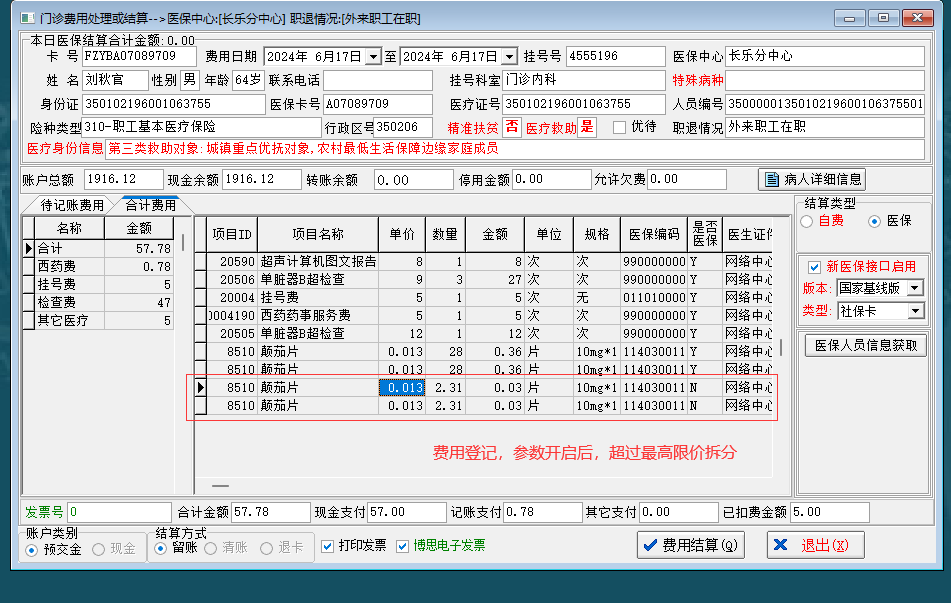Click 病人详细信息 button
This screenshot has width=951, height=603.
[812, 180]
